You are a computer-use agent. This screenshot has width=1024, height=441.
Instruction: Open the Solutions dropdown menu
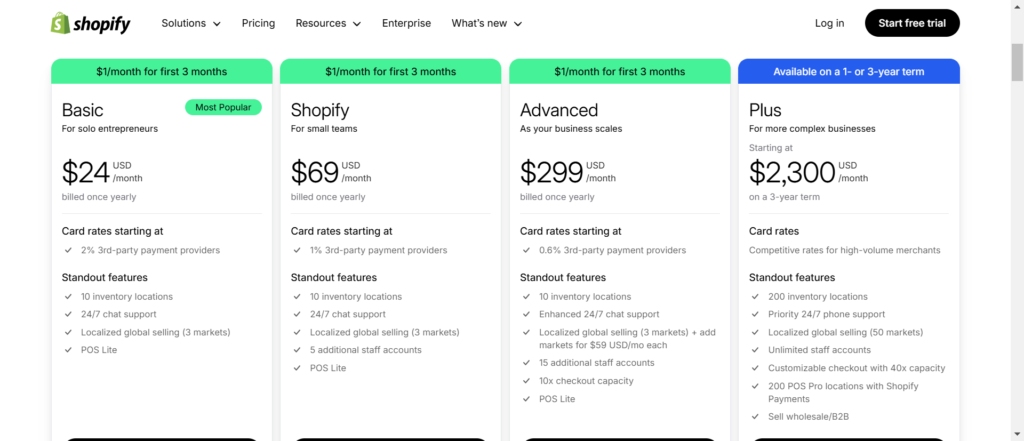click(191, 24)
